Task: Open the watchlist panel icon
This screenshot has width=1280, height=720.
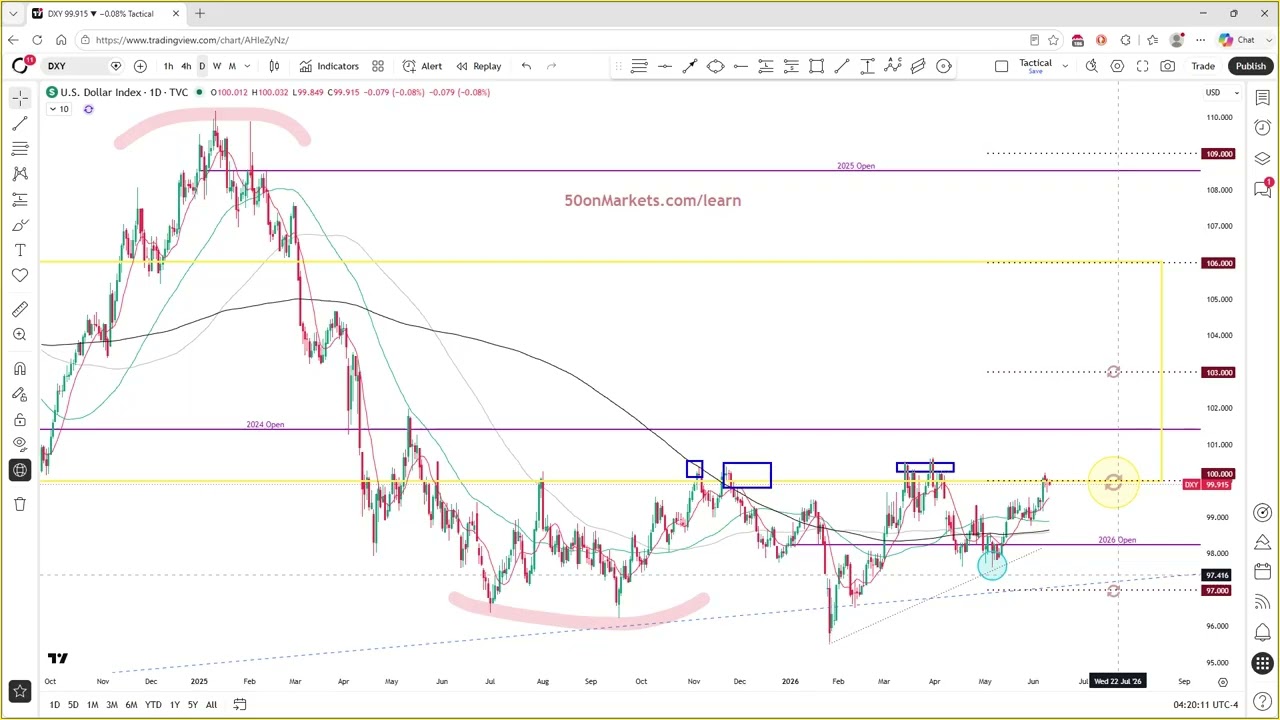Action: tap(1263, 97)
